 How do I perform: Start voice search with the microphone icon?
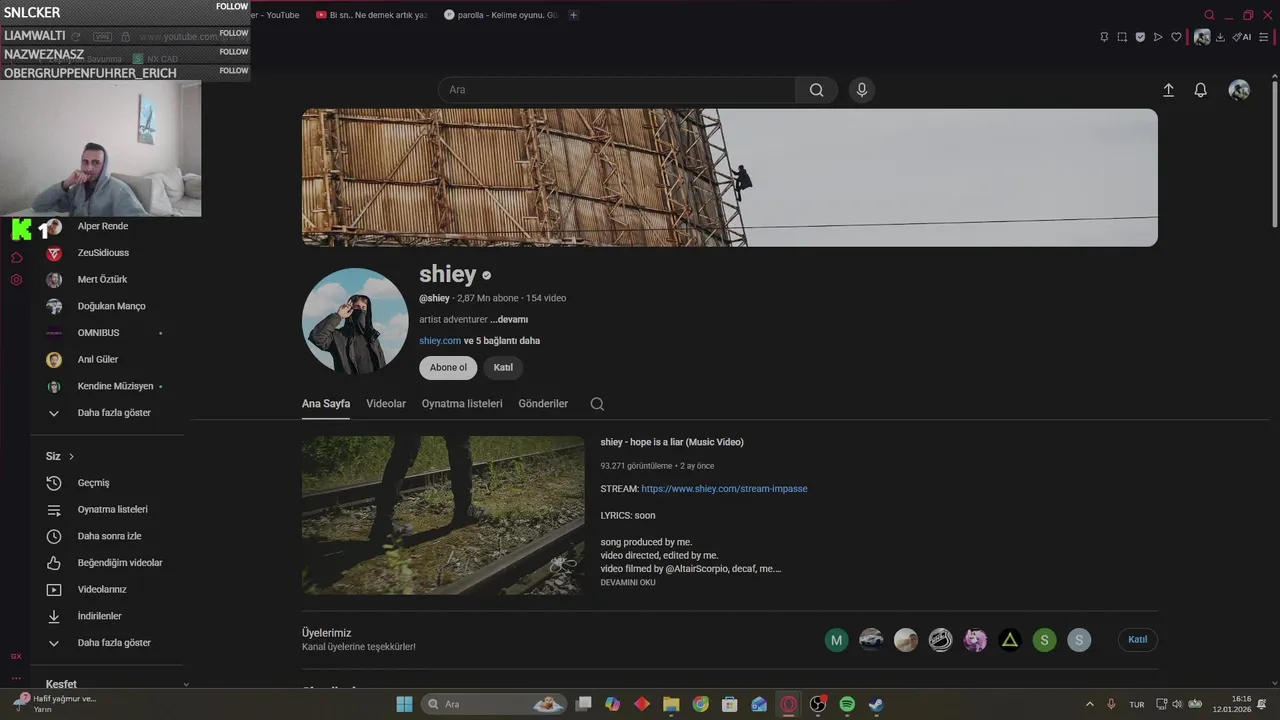[x=862, y=90]
